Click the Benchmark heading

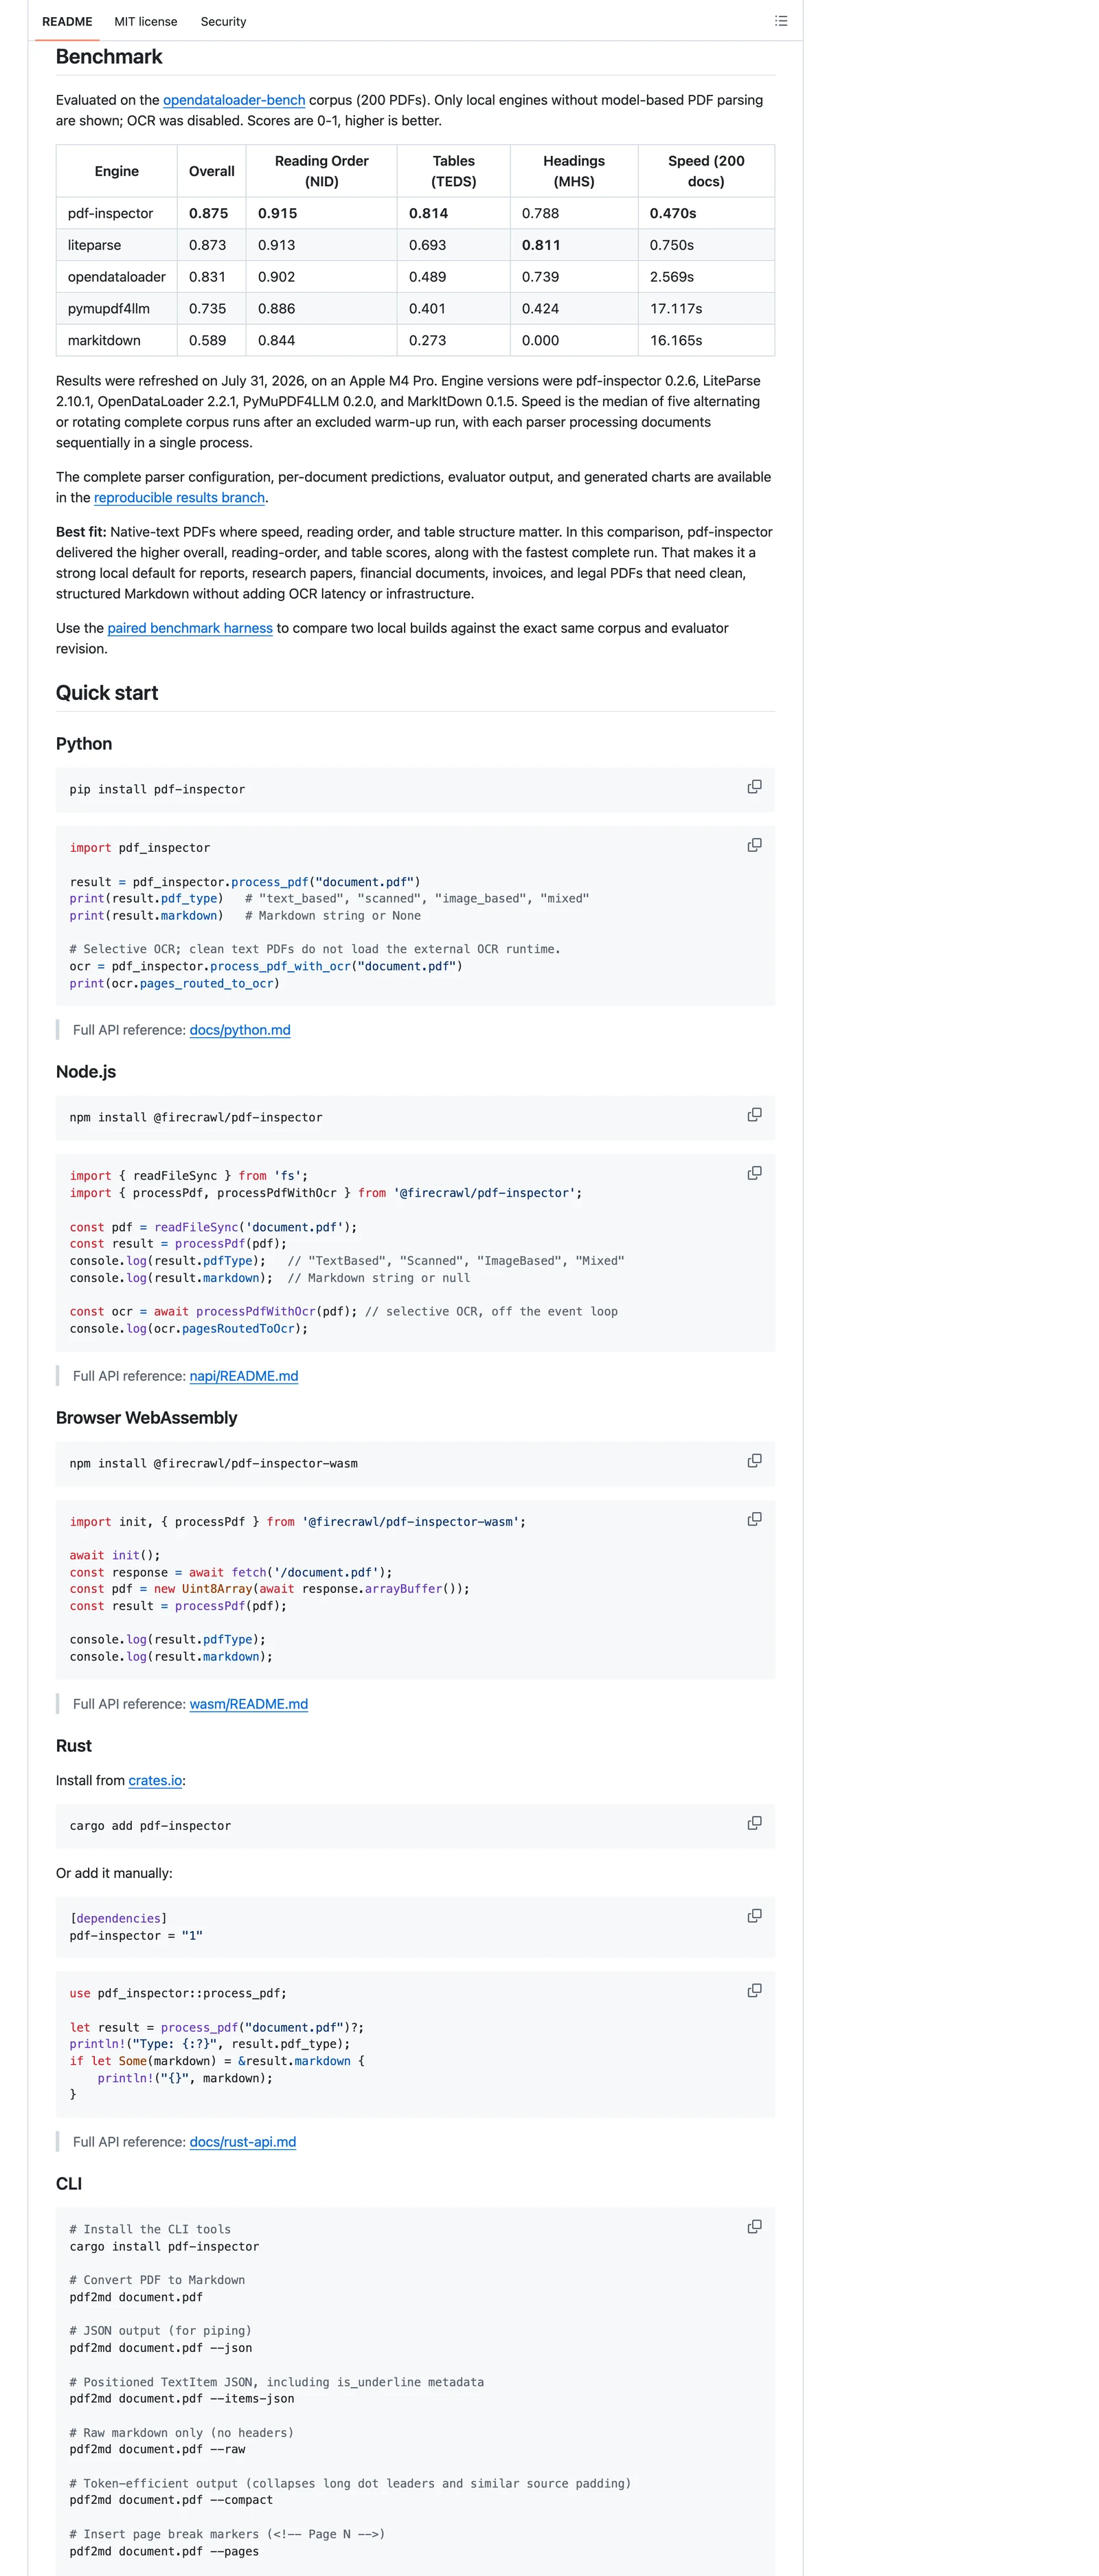109,57
